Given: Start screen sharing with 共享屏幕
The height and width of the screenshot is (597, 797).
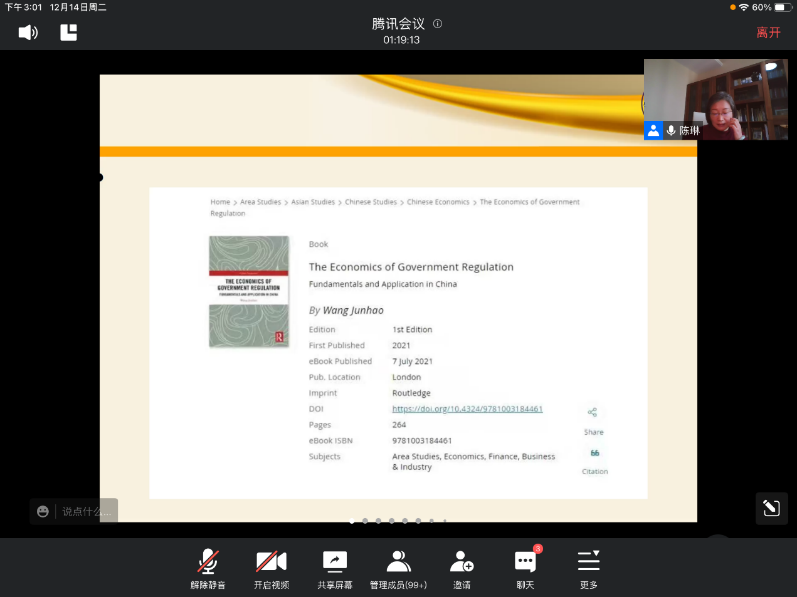Looking at the screenshot, I should 335,568.
